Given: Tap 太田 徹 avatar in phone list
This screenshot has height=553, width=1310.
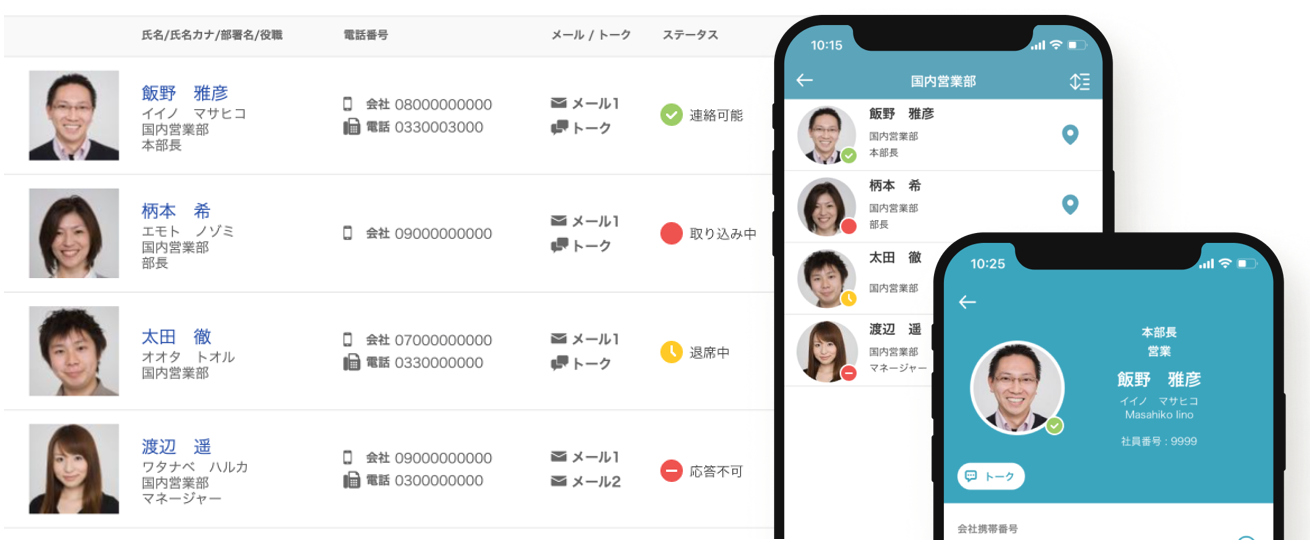Looking at the screenshot, I should tap(826, 278).
